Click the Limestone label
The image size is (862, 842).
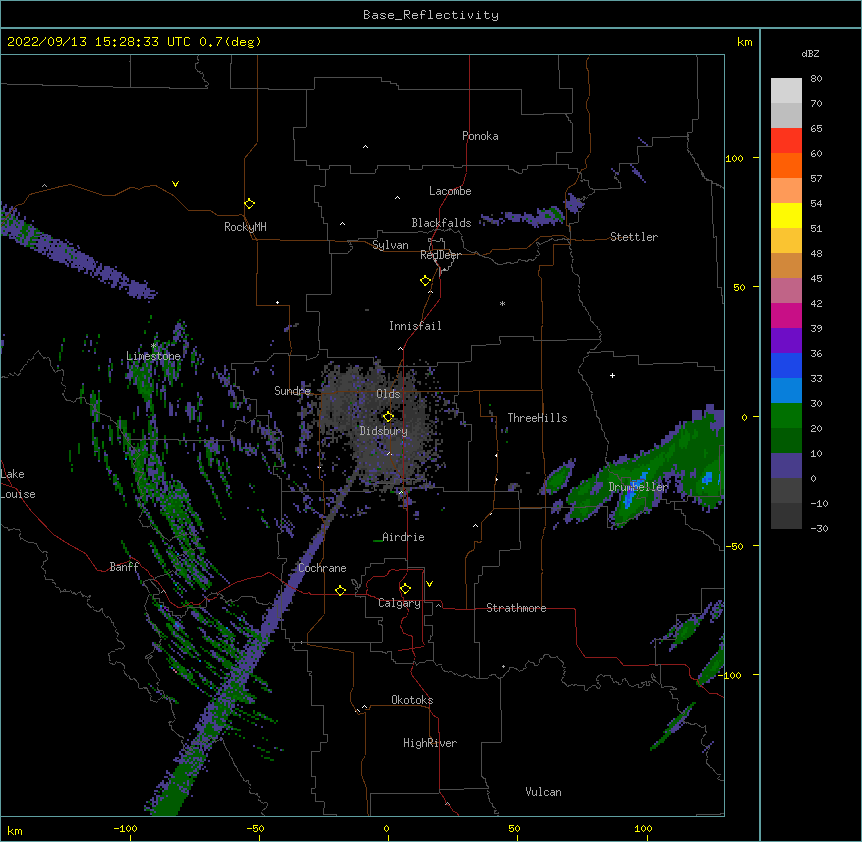153,356
